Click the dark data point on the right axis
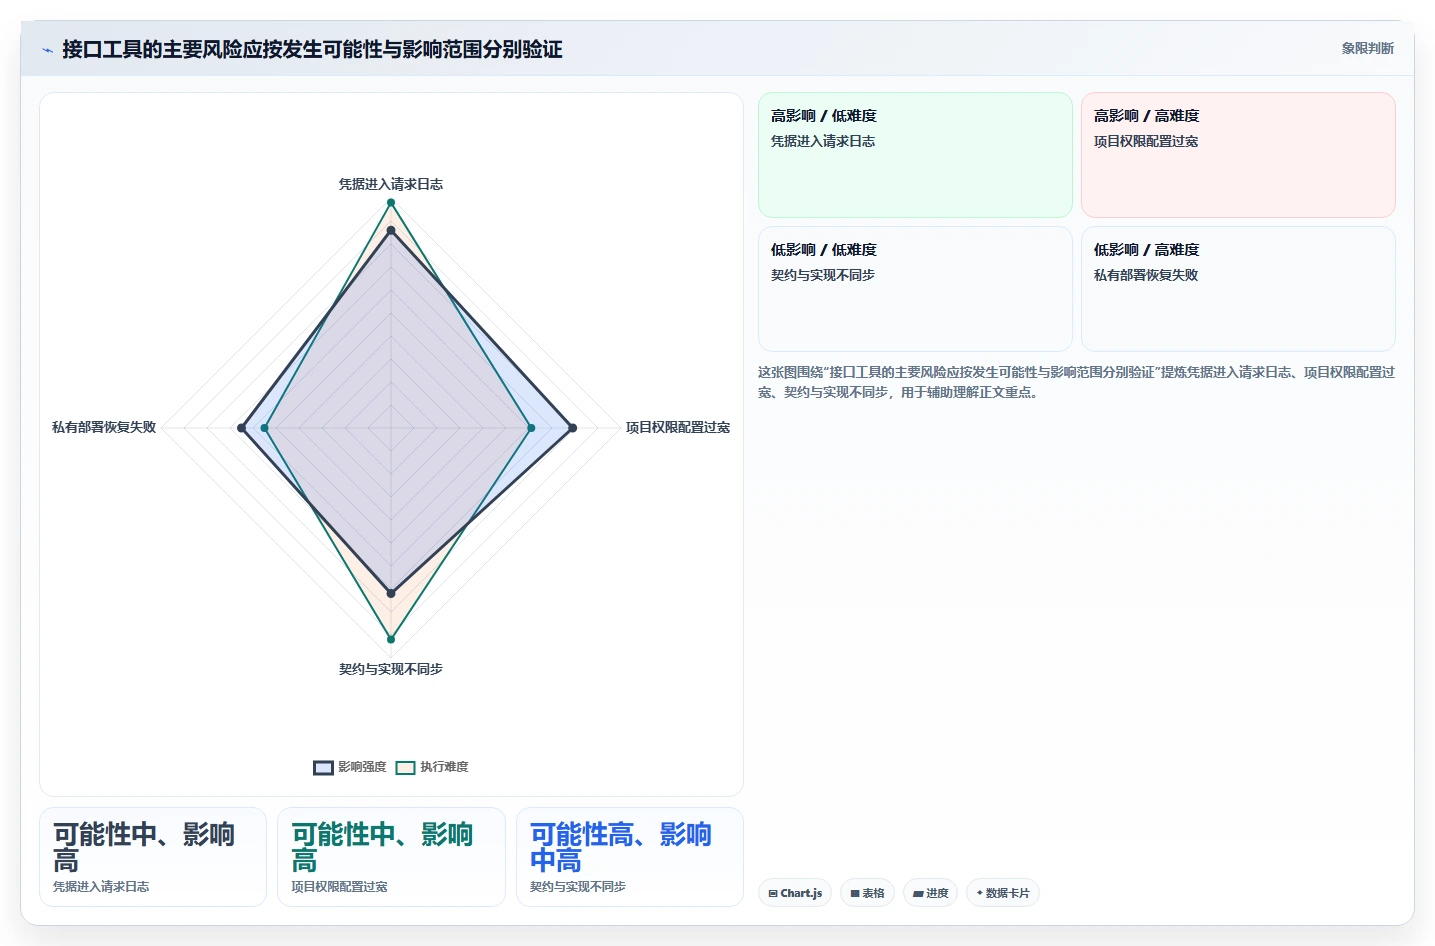 572,428
